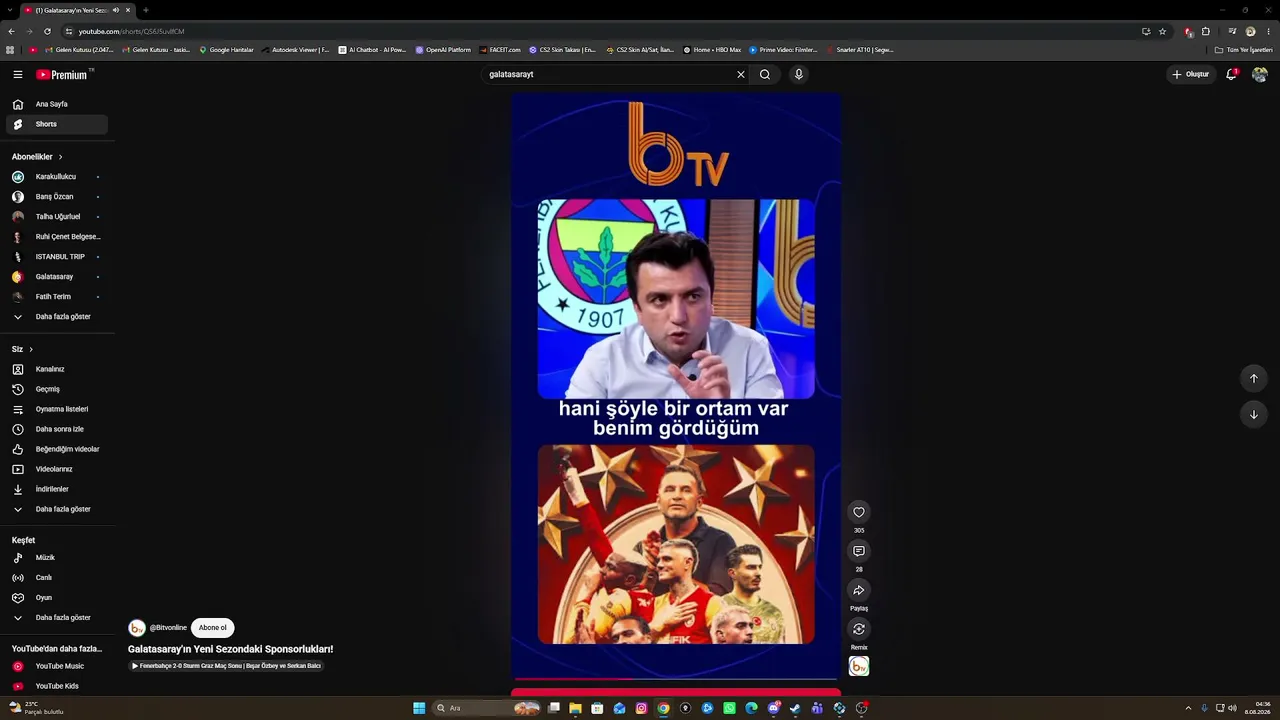Seek on the Short's red progress bar
The width and height of the screenshot is (1280, 720).
click(x=676, y=679)
